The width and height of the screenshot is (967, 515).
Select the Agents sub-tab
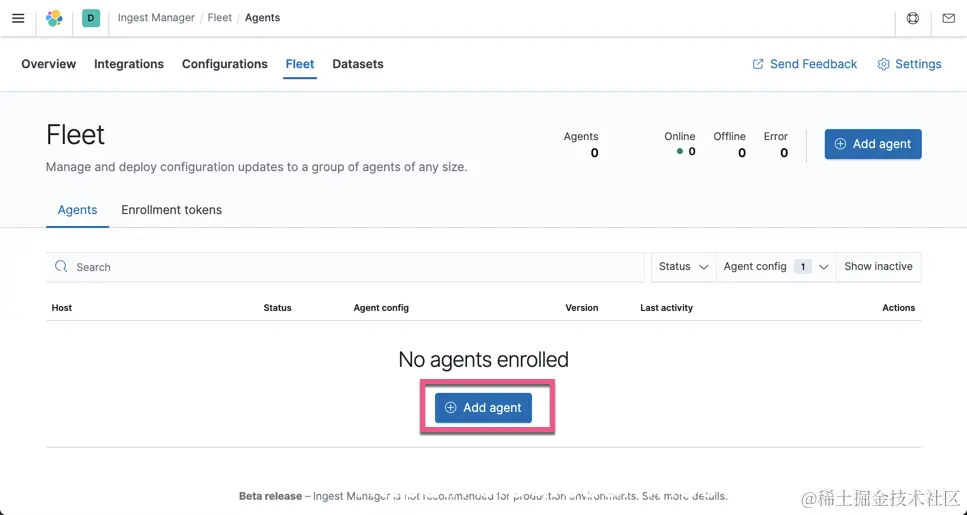(77, 210)
